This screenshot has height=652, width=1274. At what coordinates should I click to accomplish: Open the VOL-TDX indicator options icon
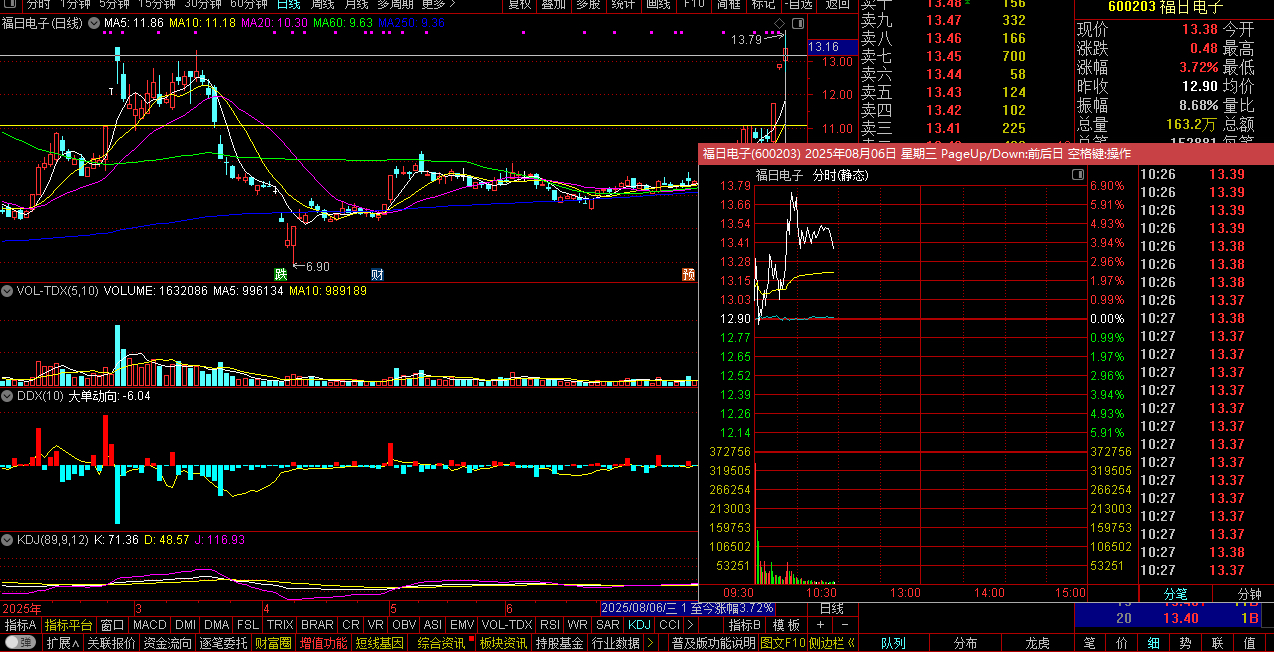coord(8,291)
